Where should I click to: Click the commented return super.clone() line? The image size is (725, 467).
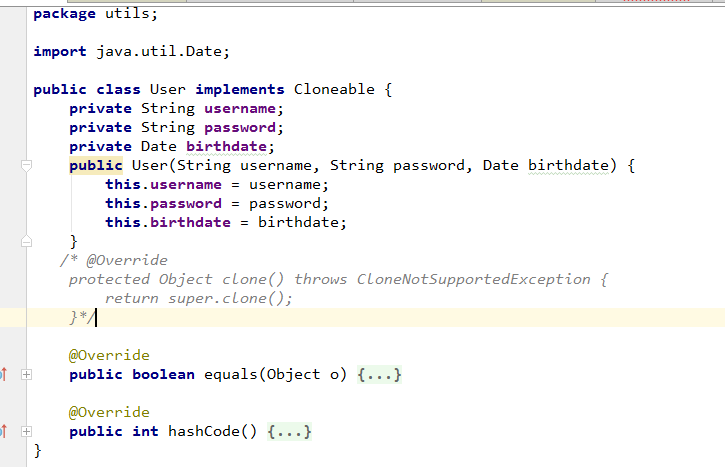point(199,298)
